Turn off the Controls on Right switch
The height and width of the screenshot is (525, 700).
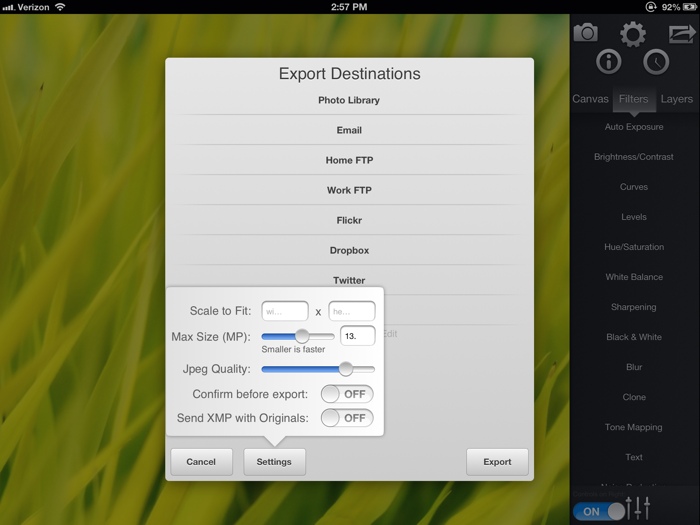(598, 511)
